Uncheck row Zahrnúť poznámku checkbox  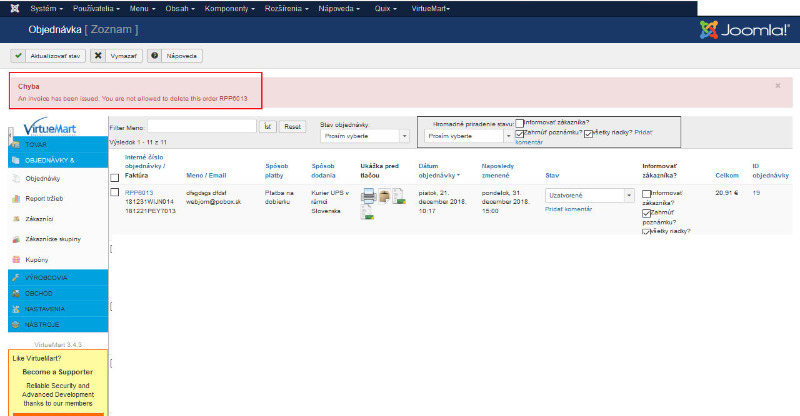646,213
